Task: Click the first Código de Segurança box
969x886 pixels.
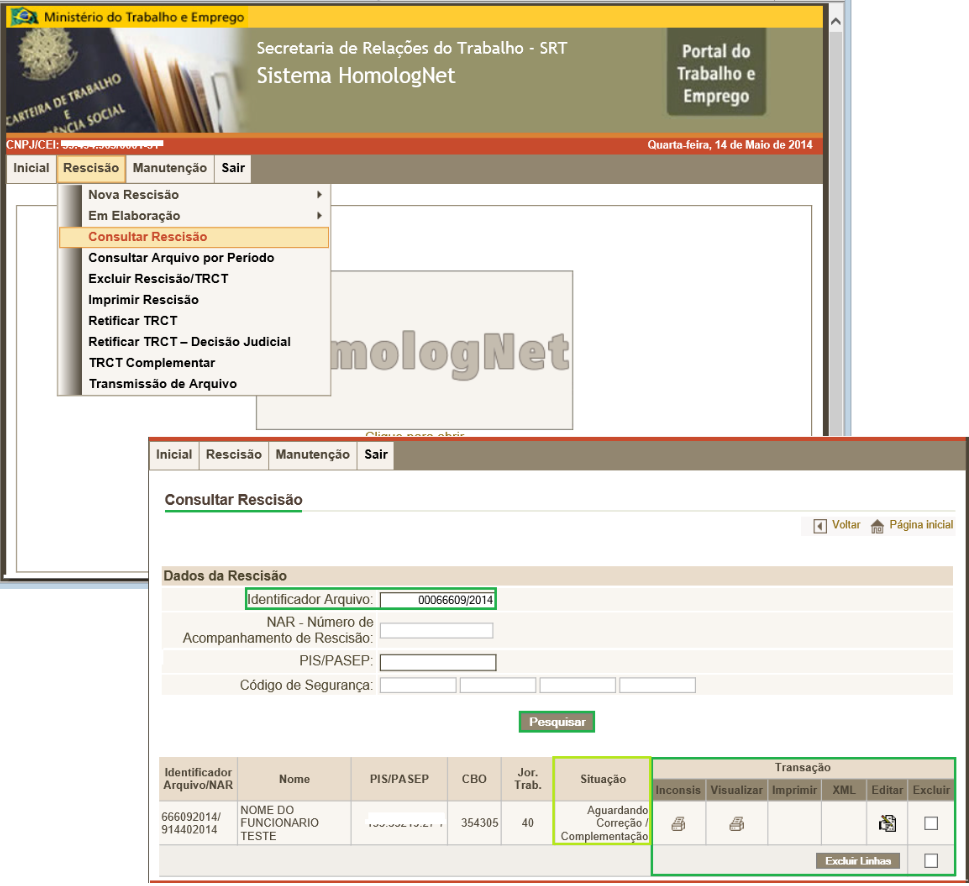Action: coord(418,685)
